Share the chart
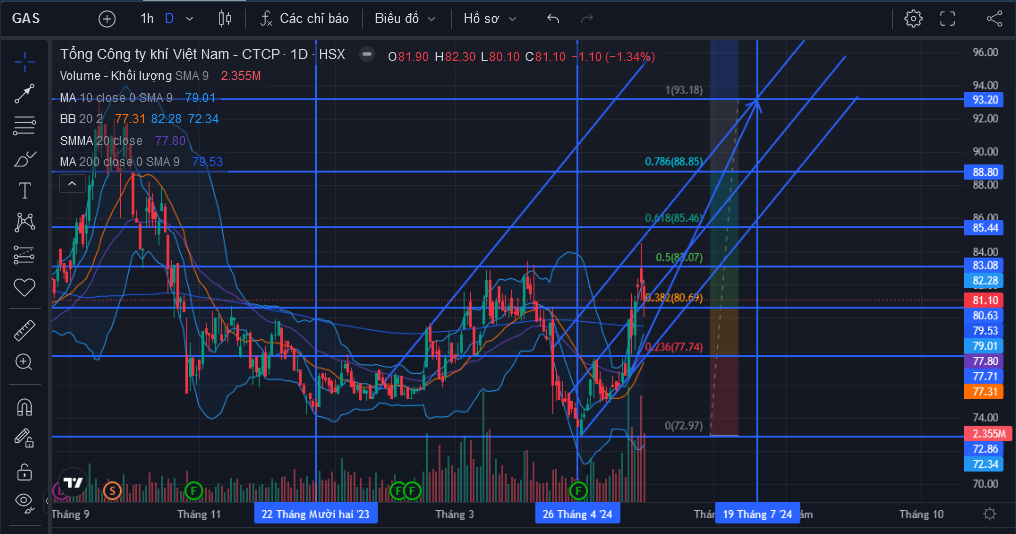Viewport: 1016px width, 534px height. [x=995, y=19]
